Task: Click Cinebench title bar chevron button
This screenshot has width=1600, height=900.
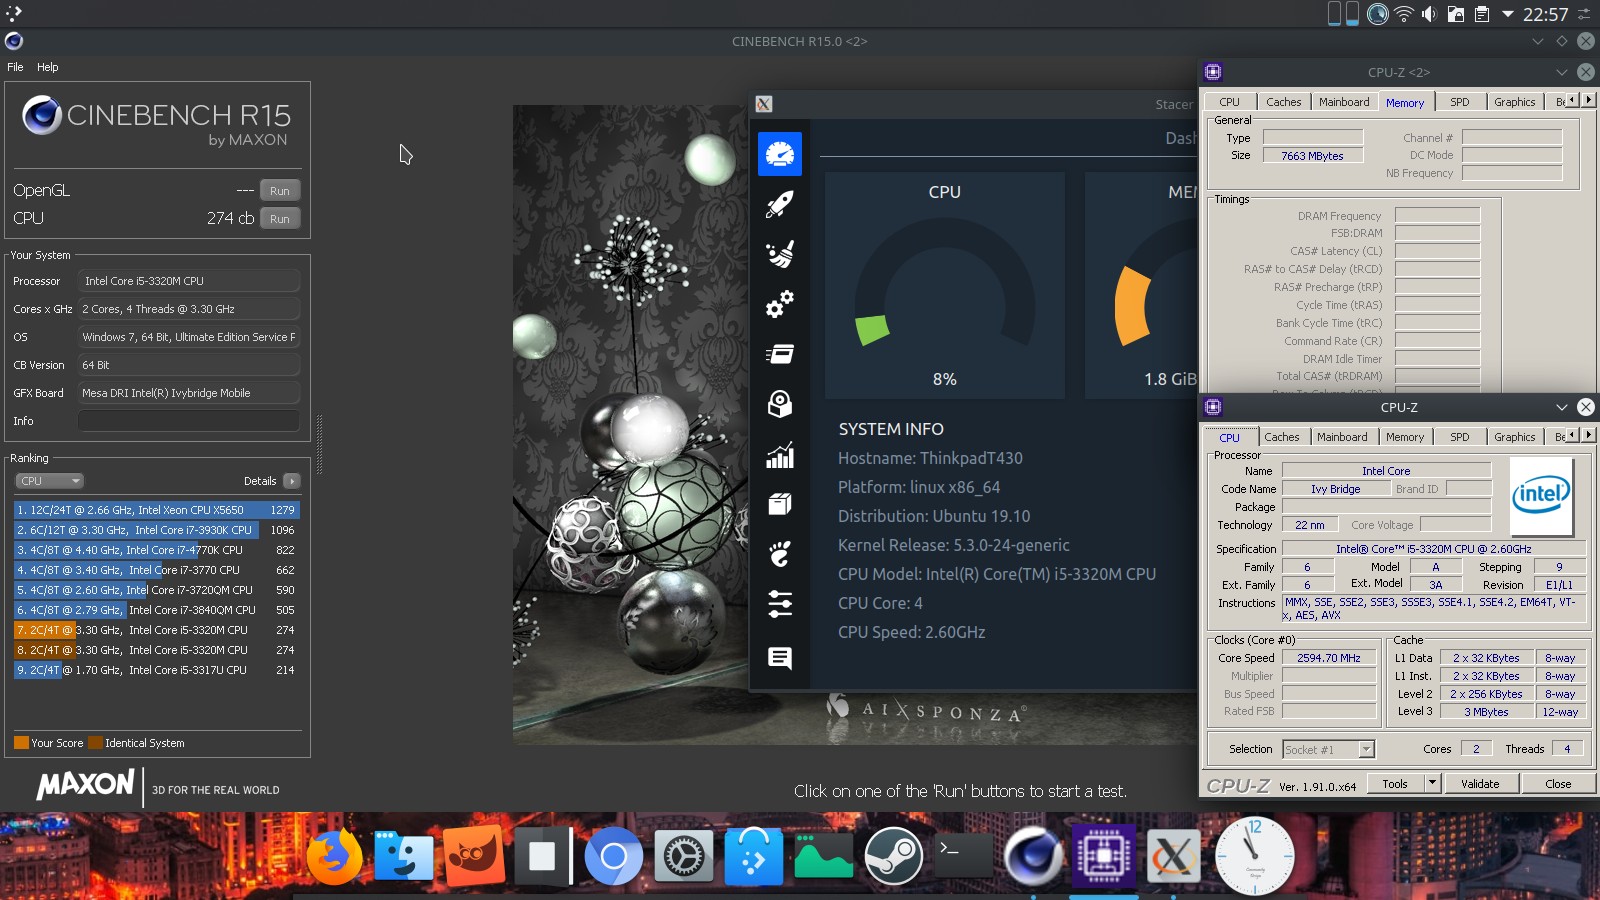Action: 1538,41
